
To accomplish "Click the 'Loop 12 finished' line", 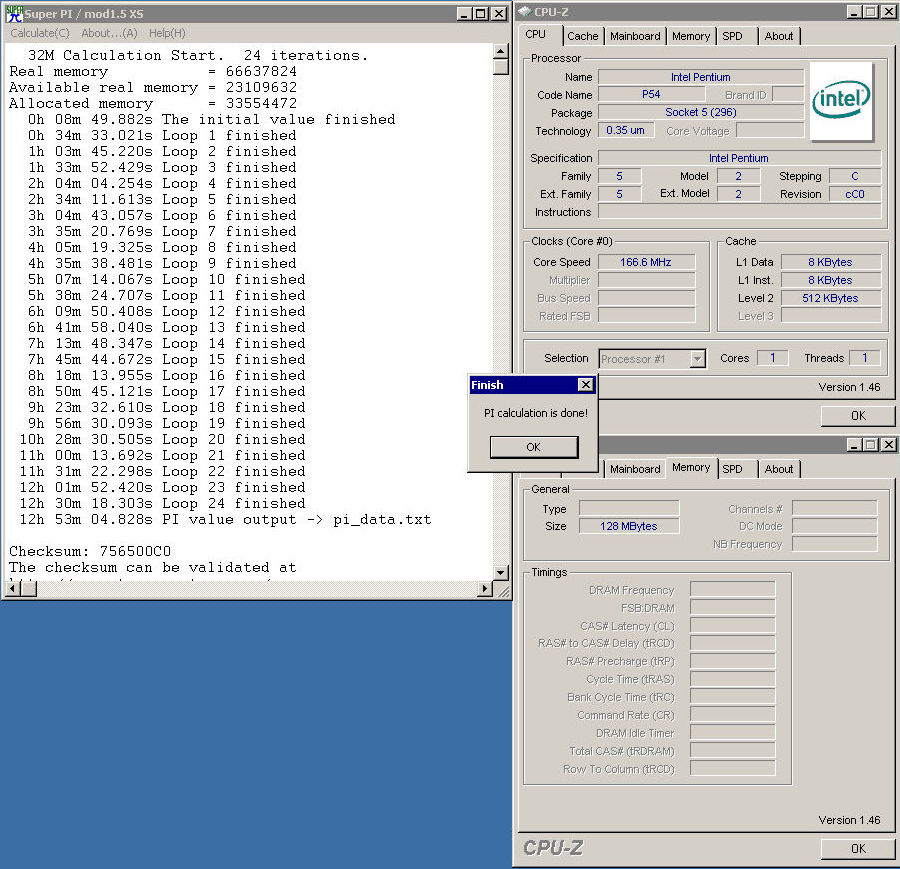I will pos(166,311).
